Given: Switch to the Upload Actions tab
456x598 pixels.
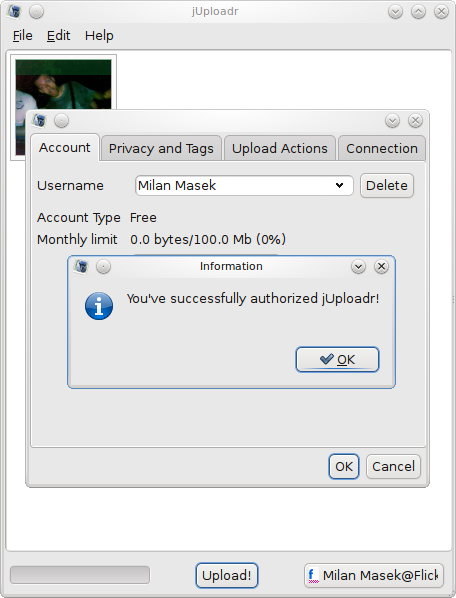Looking at the screenshot, I should (280, 148).
